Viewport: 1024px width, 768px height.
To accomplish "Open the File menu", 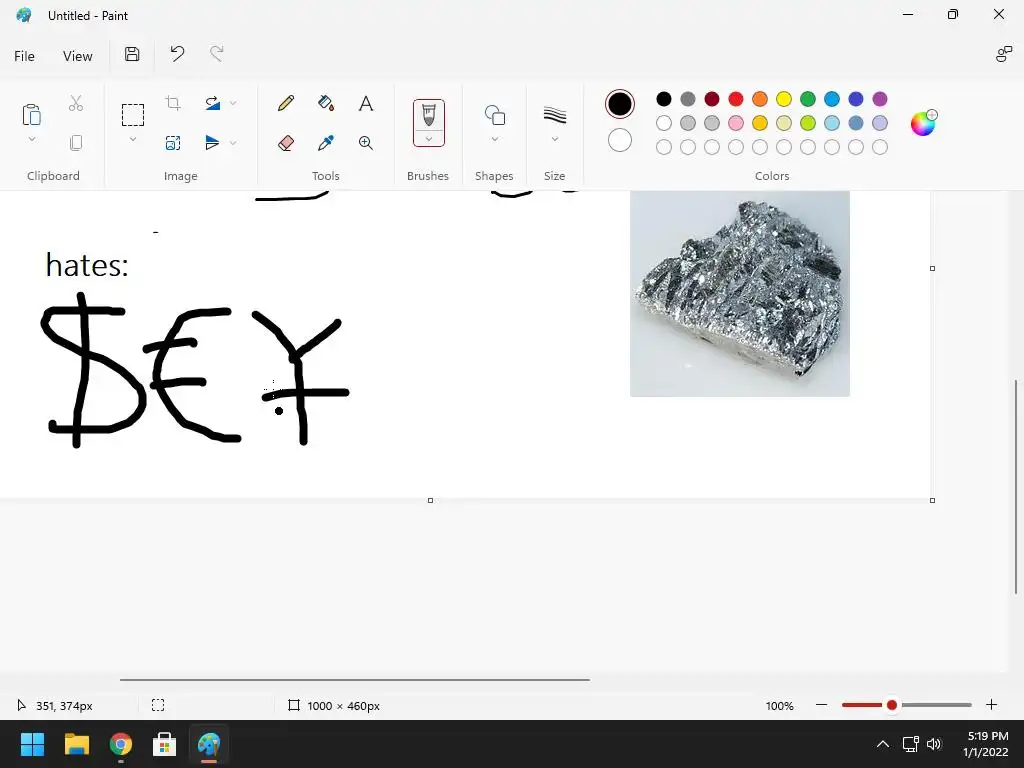I will point(24,56).
